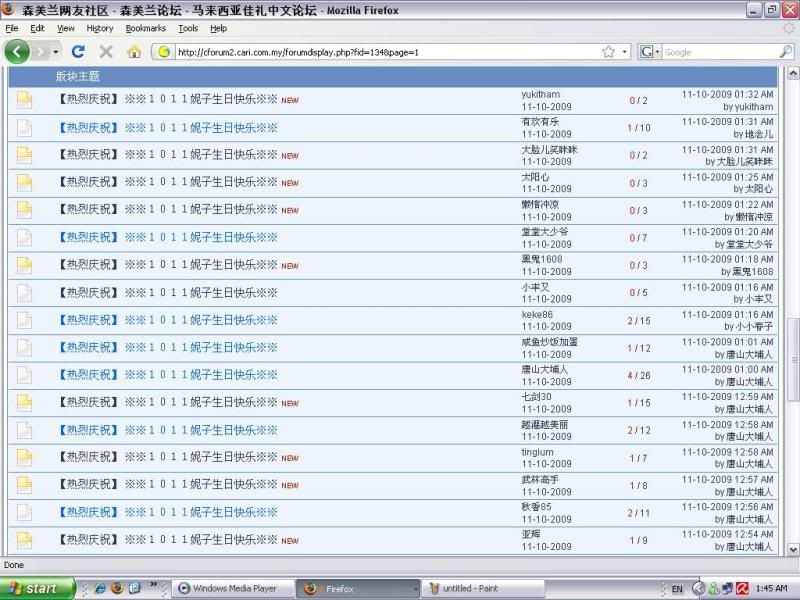Click the folder icon of keke86's thread
The height and width of the screenshot is (600, 800).
click(24, 320)
